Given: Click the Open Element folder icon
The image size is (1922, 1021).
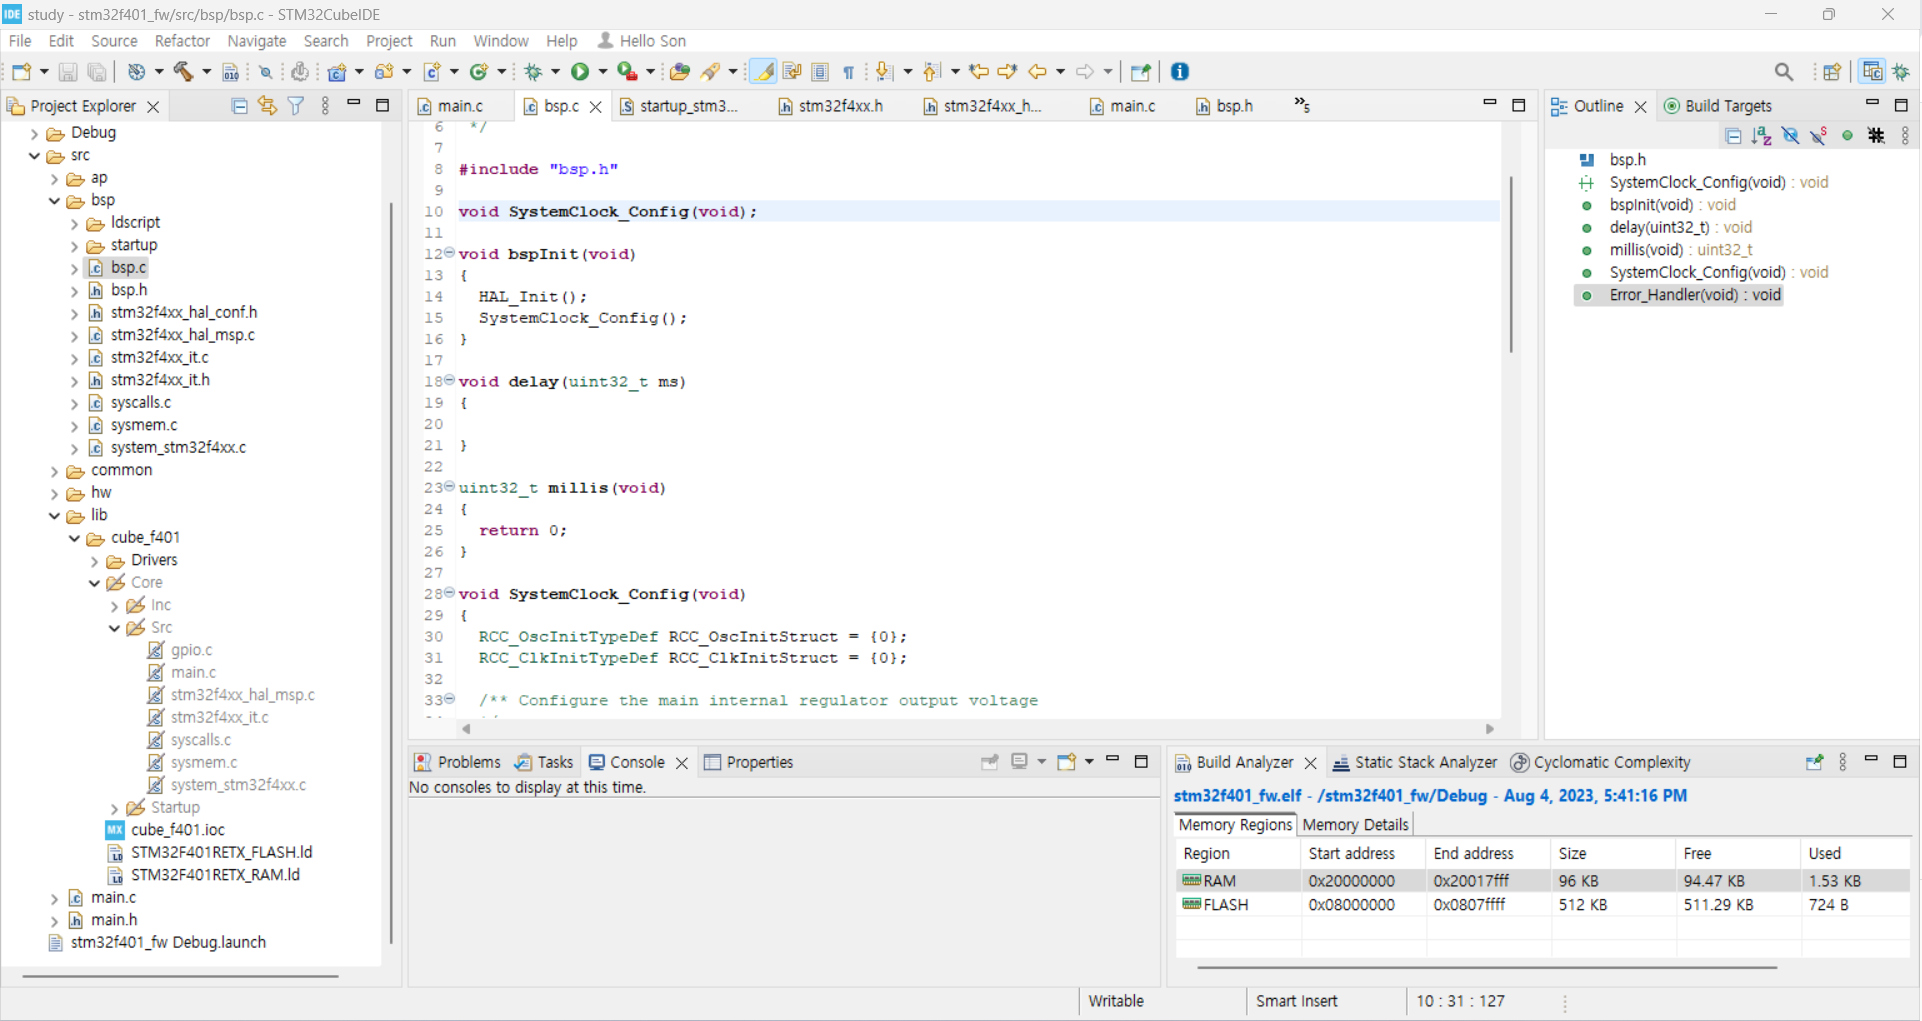Looking at the screenshot, I should click(x=680, y=72).
